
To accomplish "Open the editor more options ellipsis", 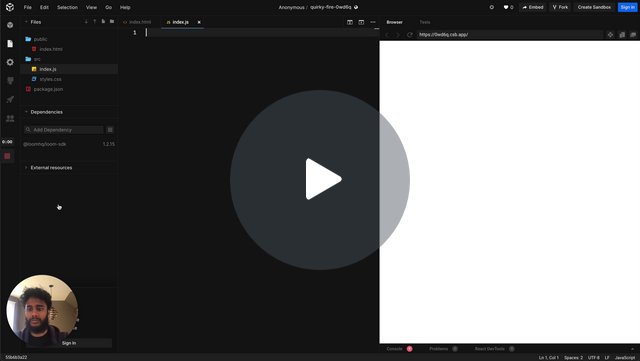I will 373,22.
